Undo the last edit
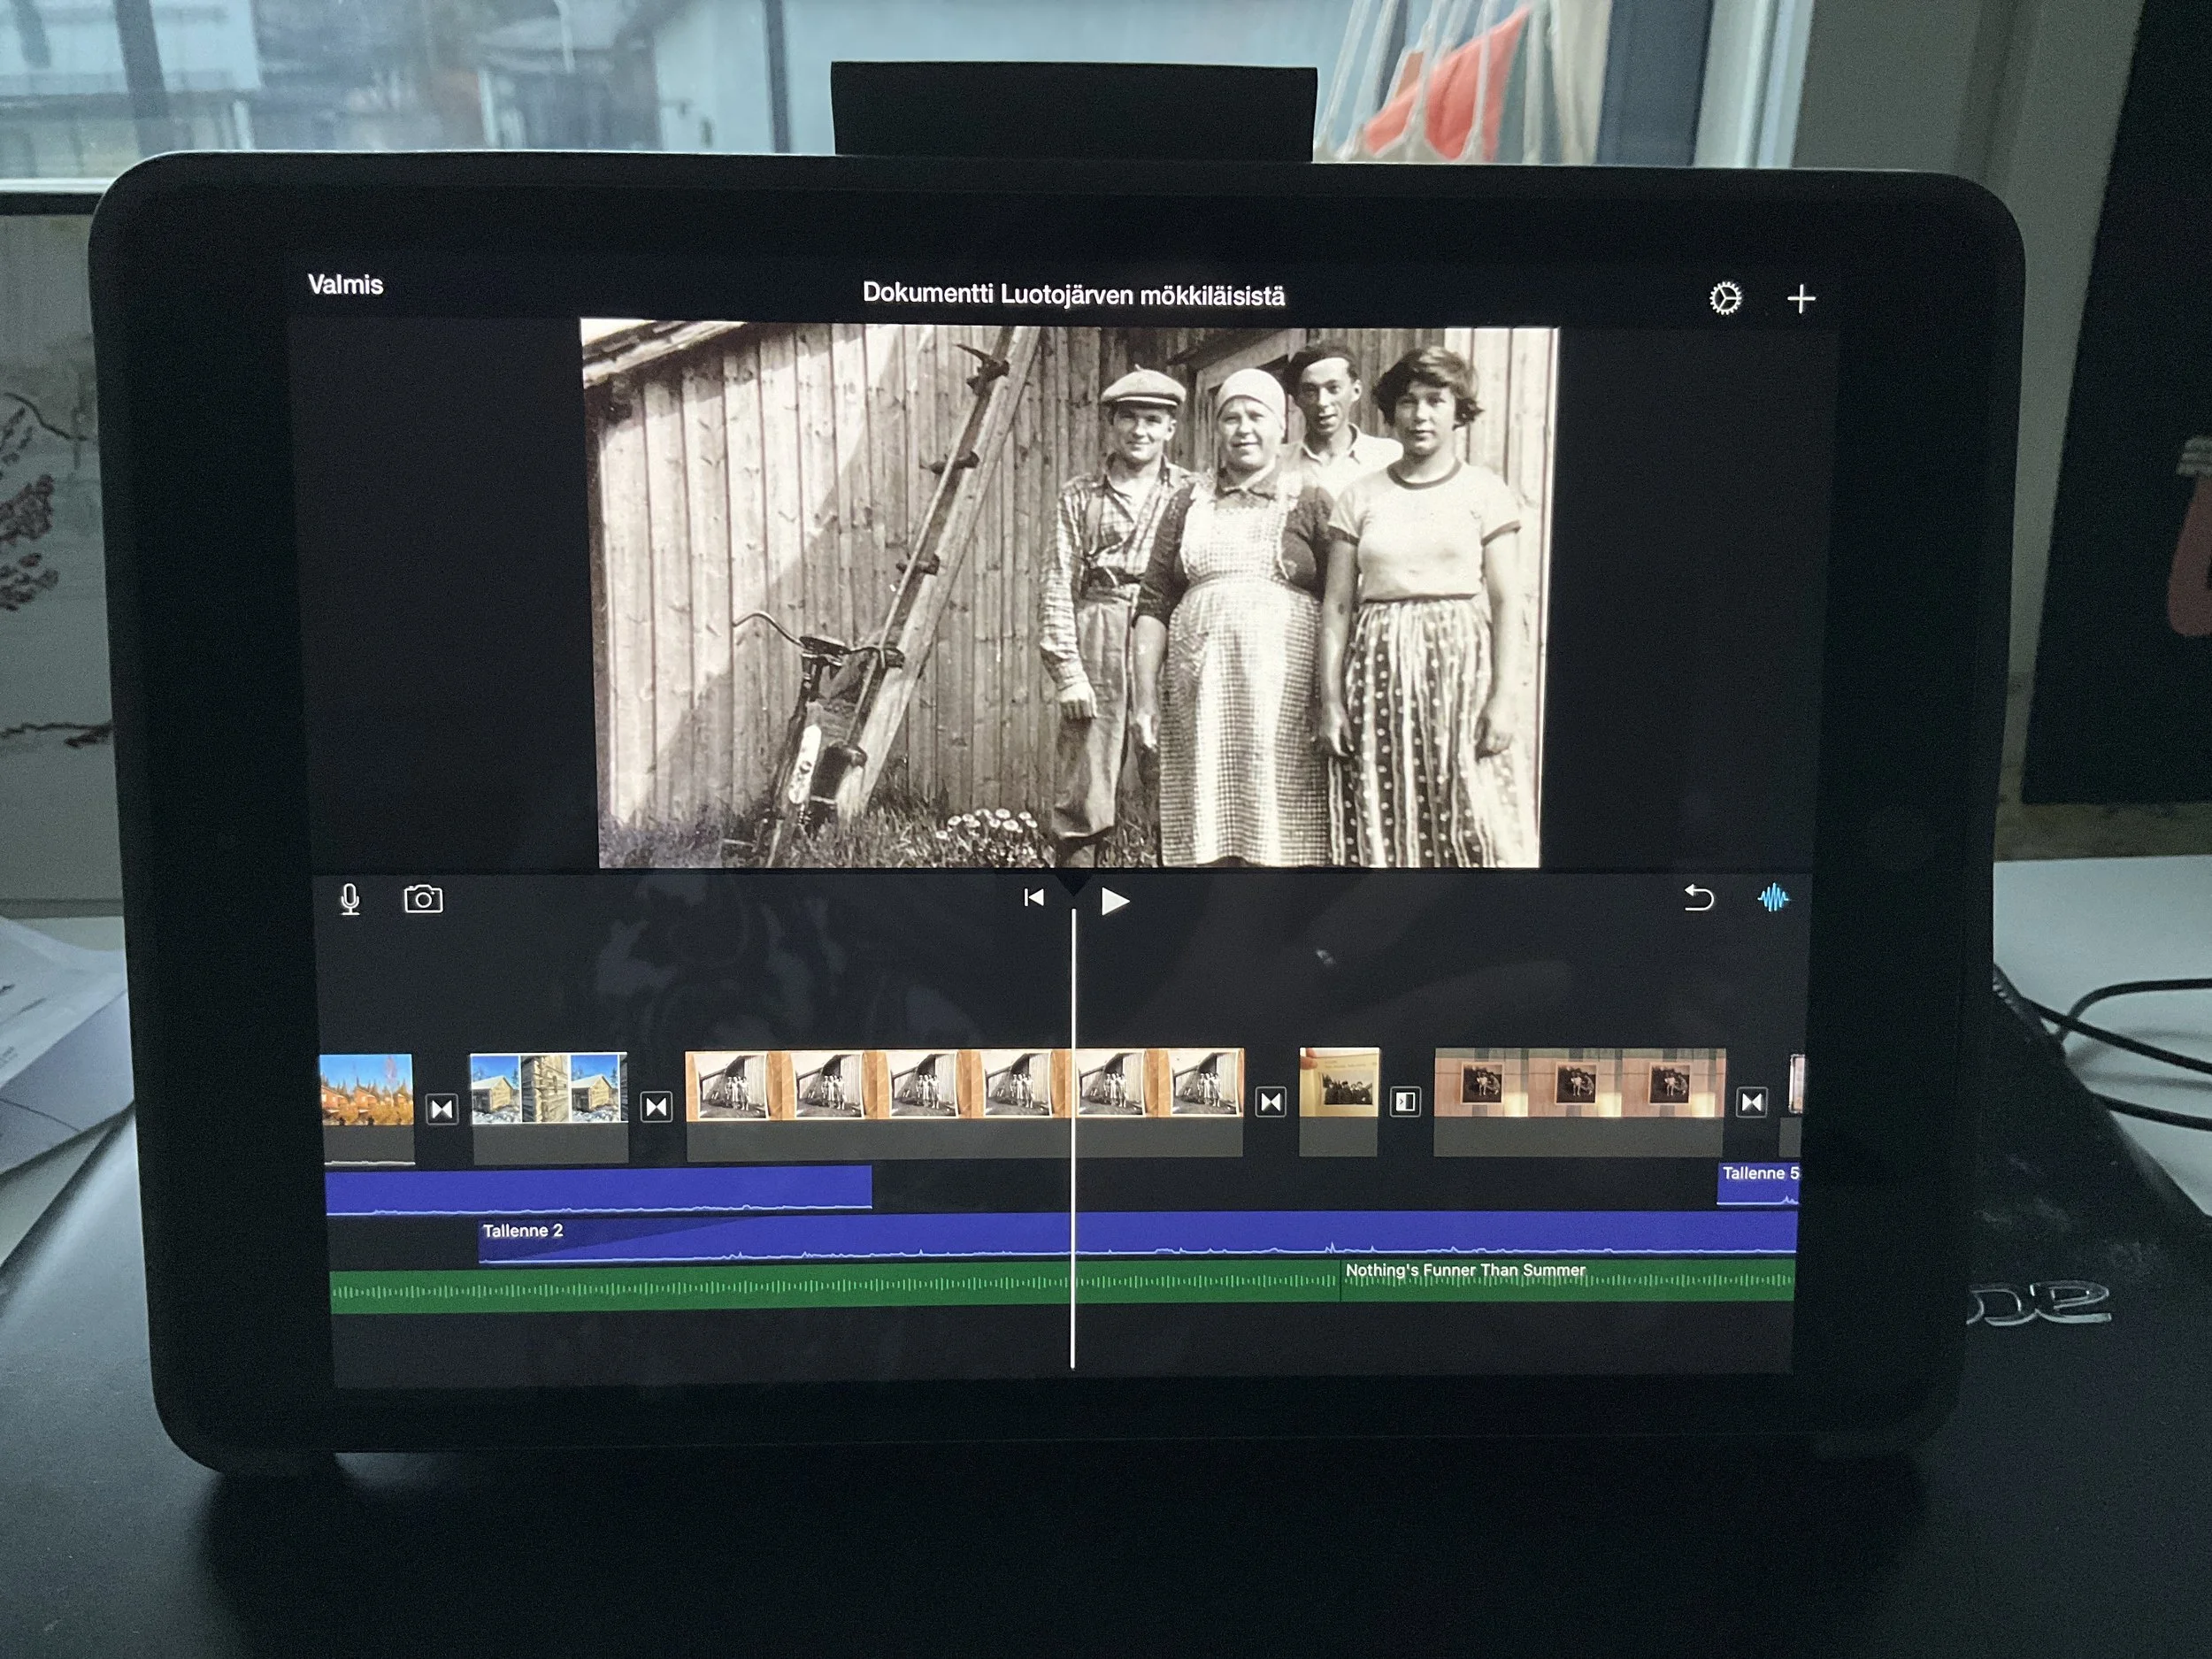Viewport: 2212px width, 1659px height. point(1698,898)
